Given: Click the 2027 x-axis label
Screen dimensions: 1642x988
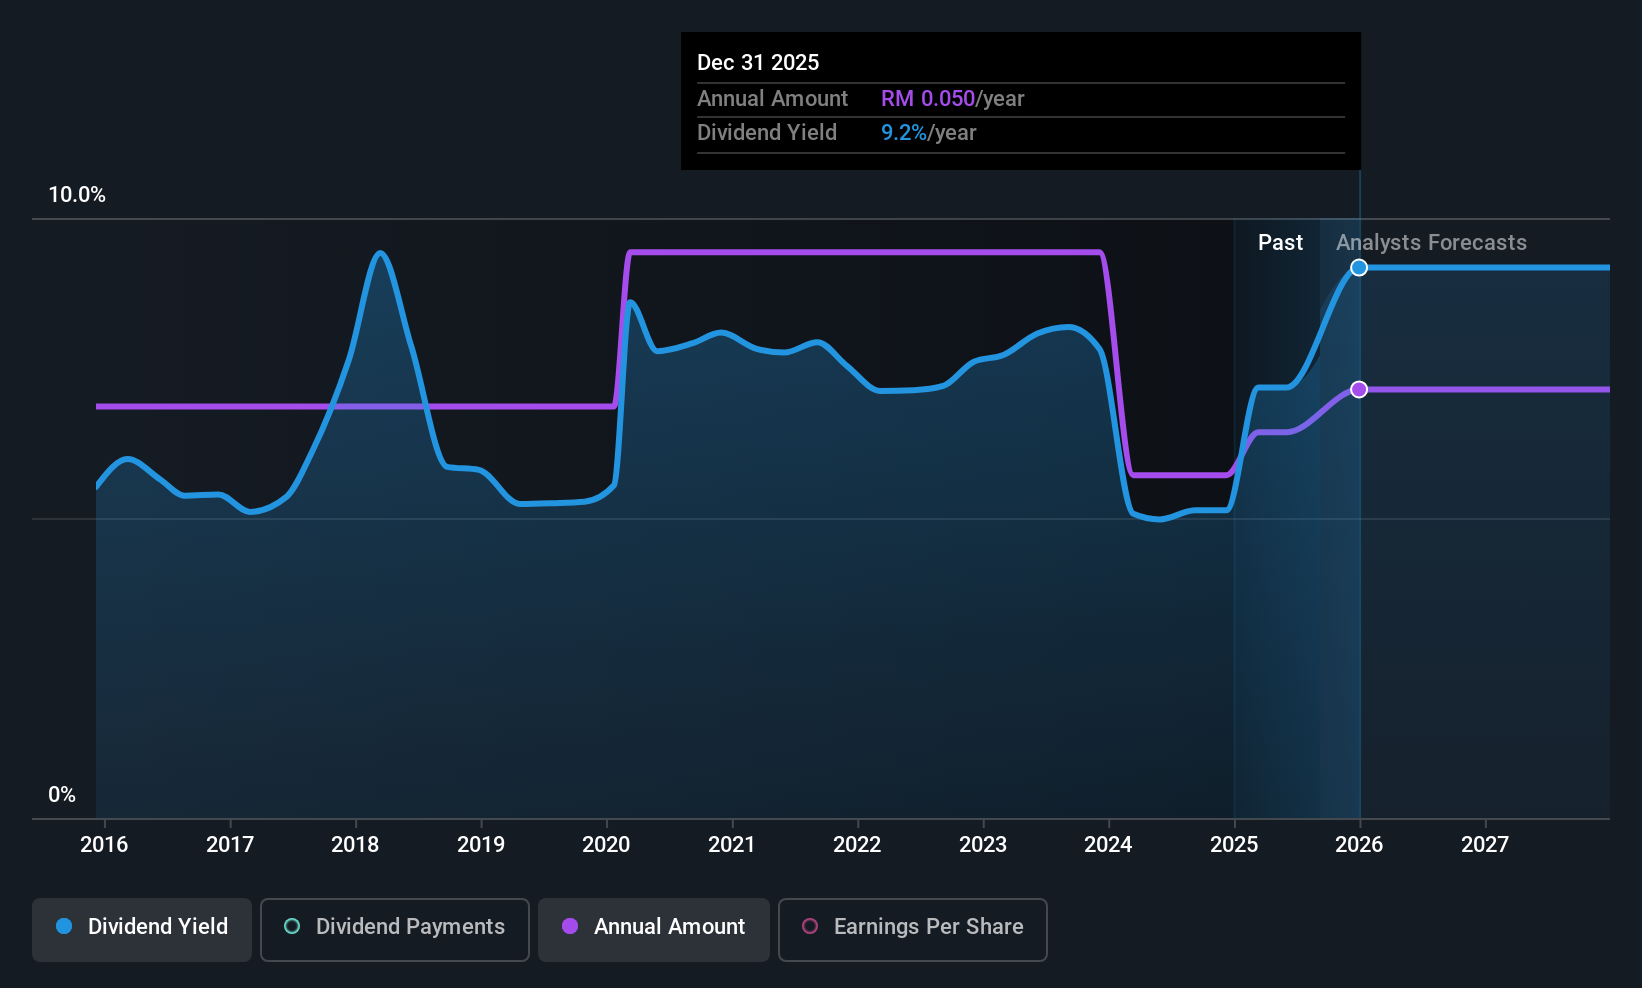Looking at the screenshot, I should pyautogui.click(x=1485, y=845).
